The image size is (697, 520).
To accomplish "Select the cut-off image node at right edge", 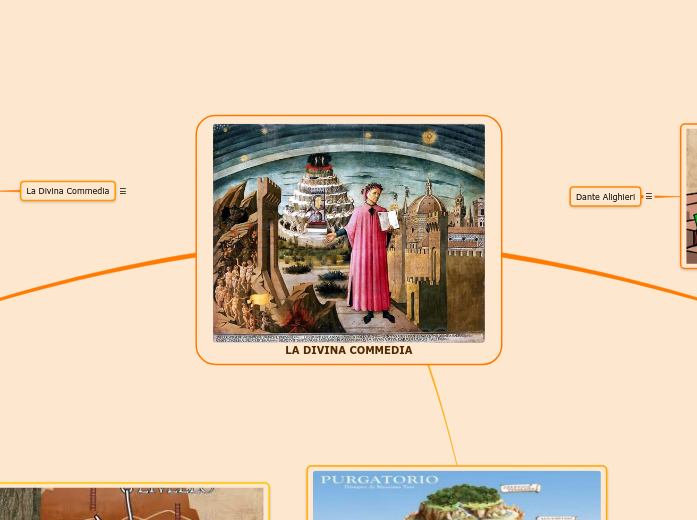I will [x=689, y=196].
